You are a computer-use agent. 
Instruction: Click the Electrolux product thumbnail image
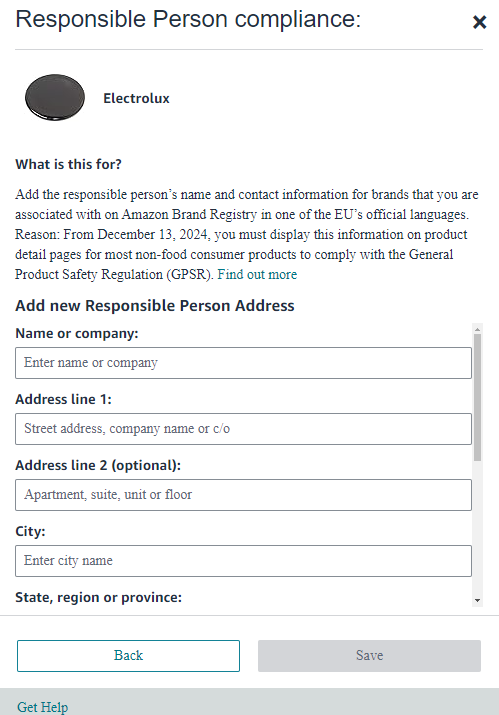pos(55,98)
